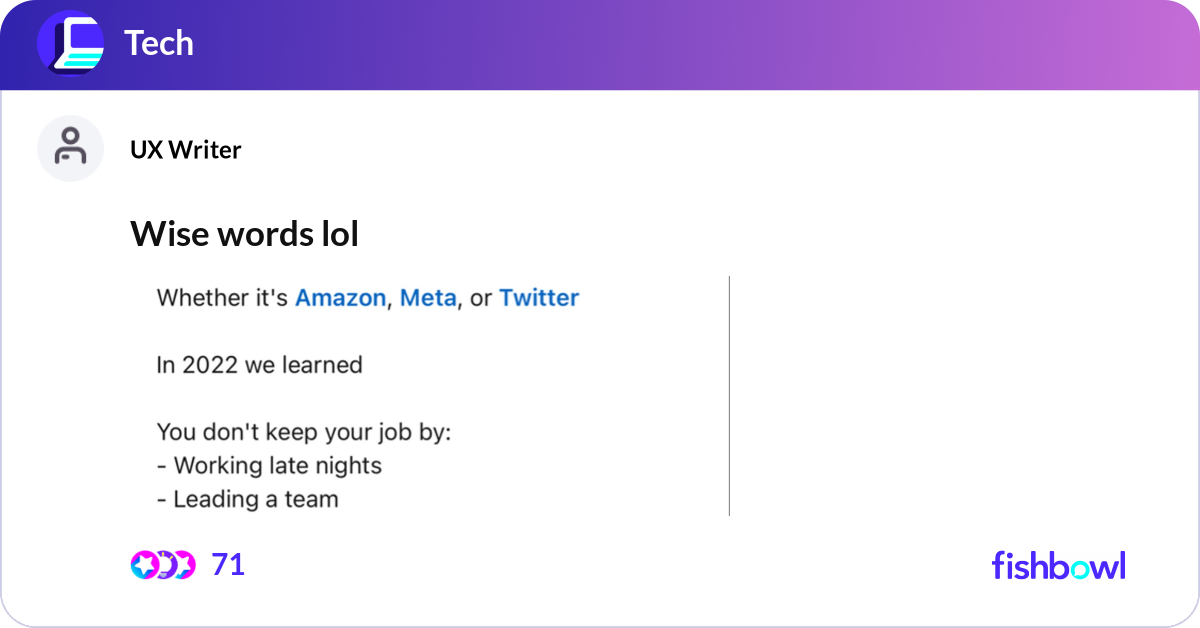1200x628 pixels.
Task: Follow the Twitter company link
Action: click(x=539, y=298)
